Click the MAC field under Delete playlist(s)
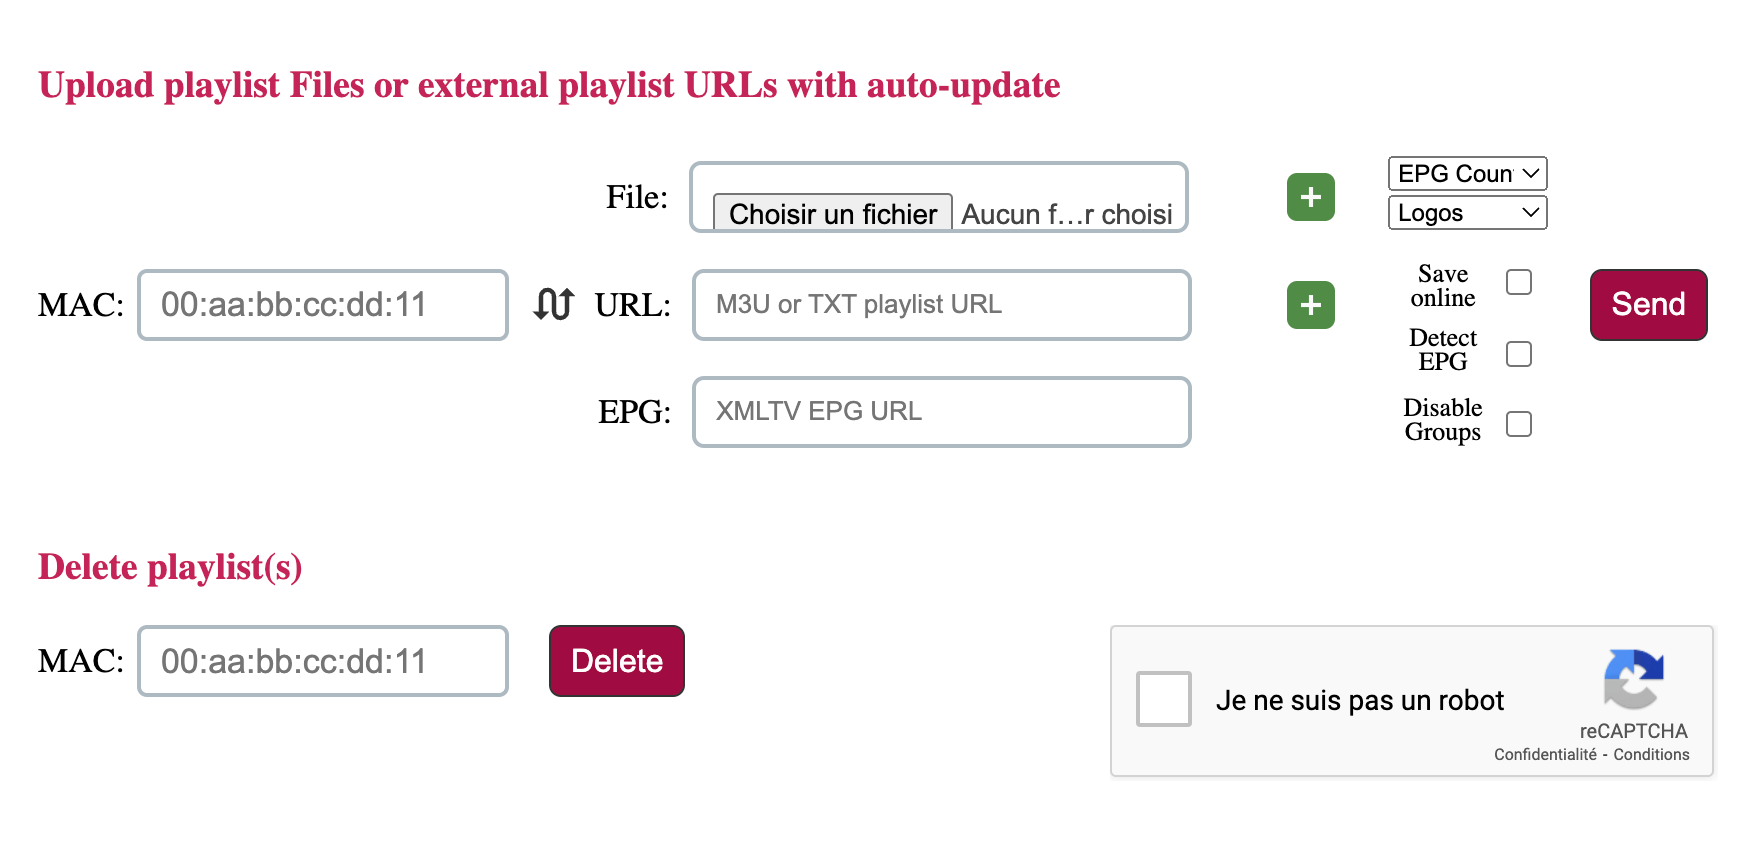1744x844 pixels. 322,661
